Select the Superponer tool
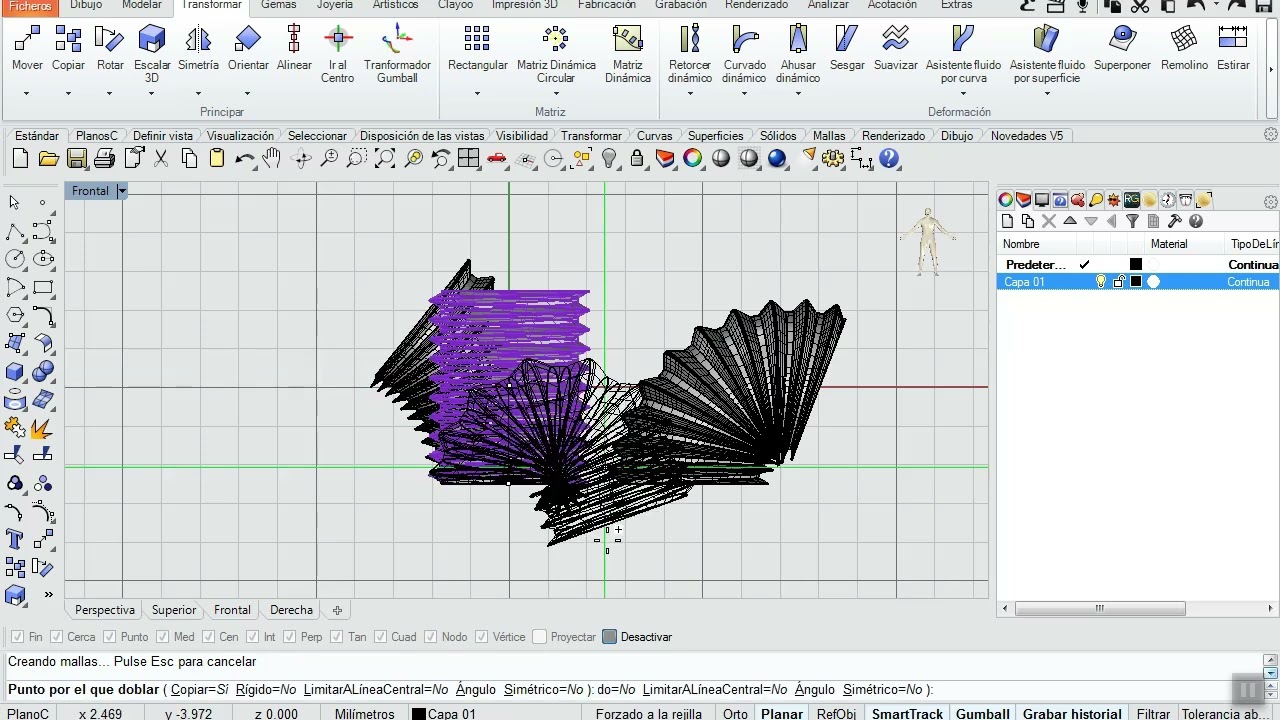This screenshot has width=1280, height=720. coord(1122,48)
